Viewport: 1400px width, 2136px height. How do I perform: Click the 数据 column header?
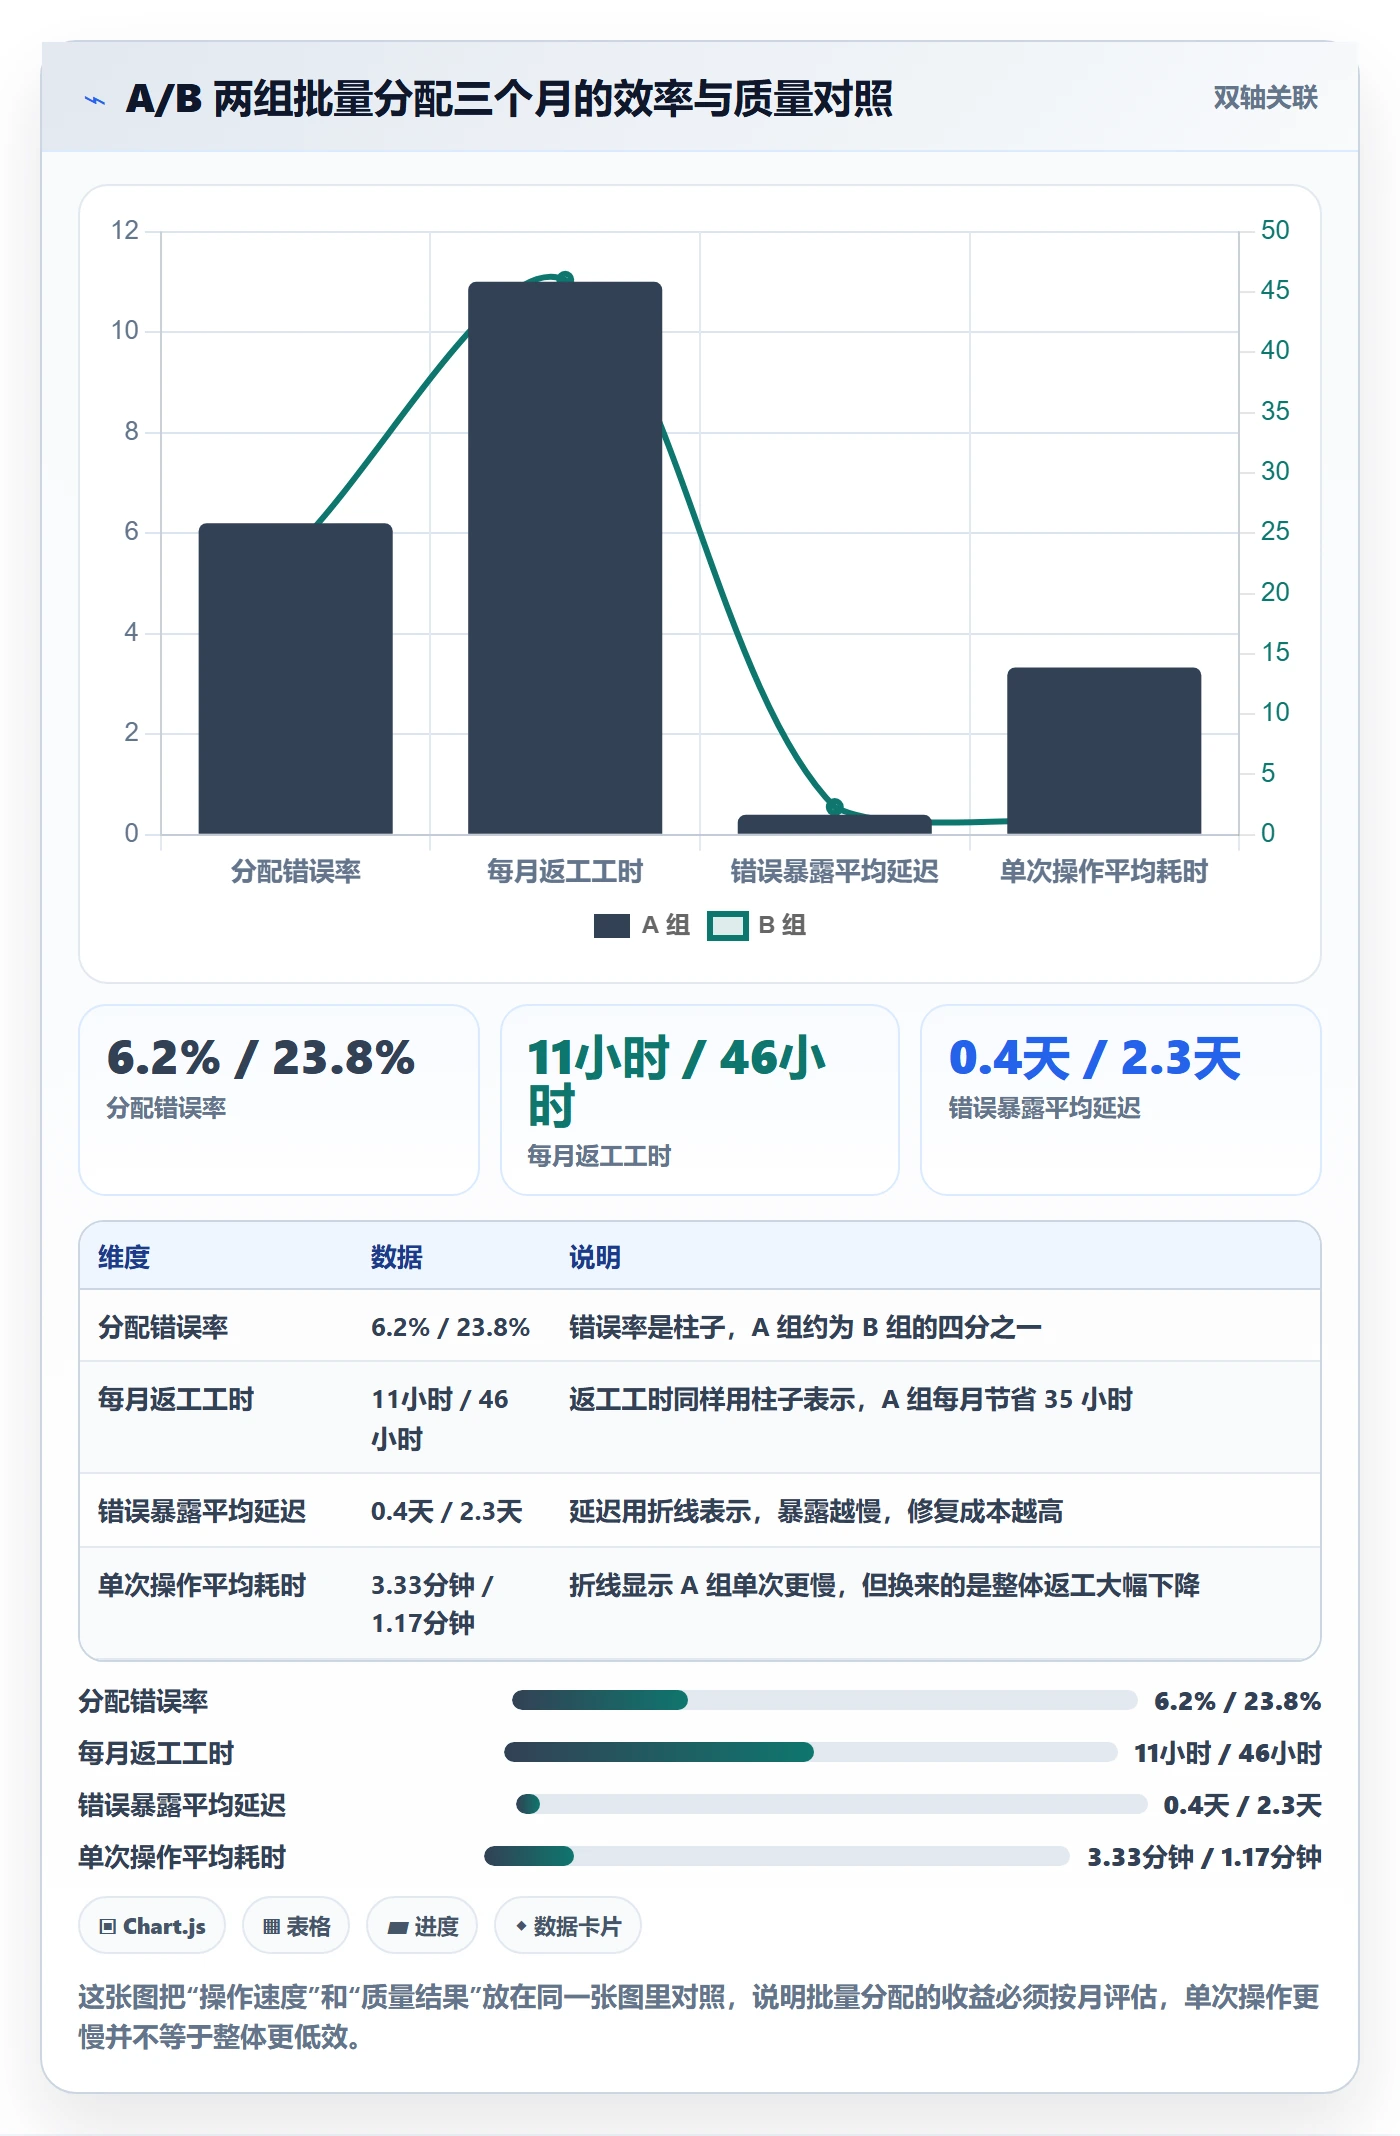(x=397, y=1257)
